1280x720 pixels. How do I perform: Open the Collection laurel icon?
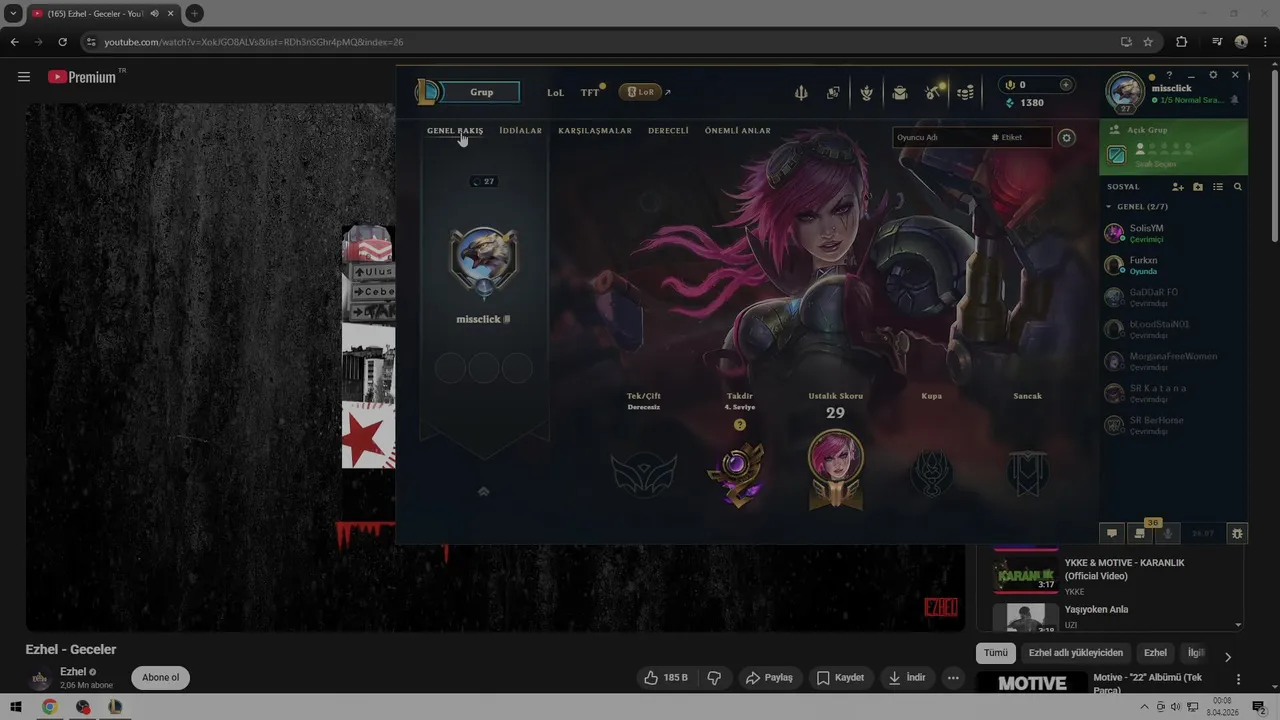coord(867,92)
